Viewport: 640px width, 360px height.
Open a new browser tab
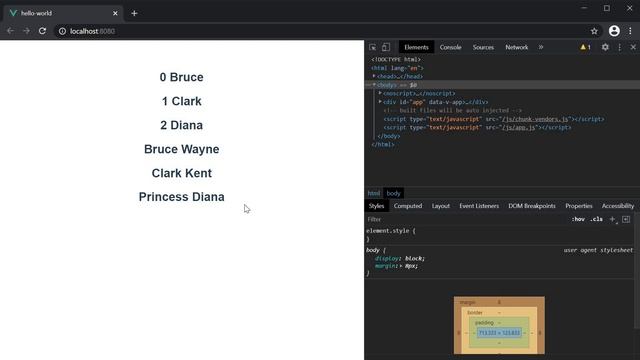(134, 13)
